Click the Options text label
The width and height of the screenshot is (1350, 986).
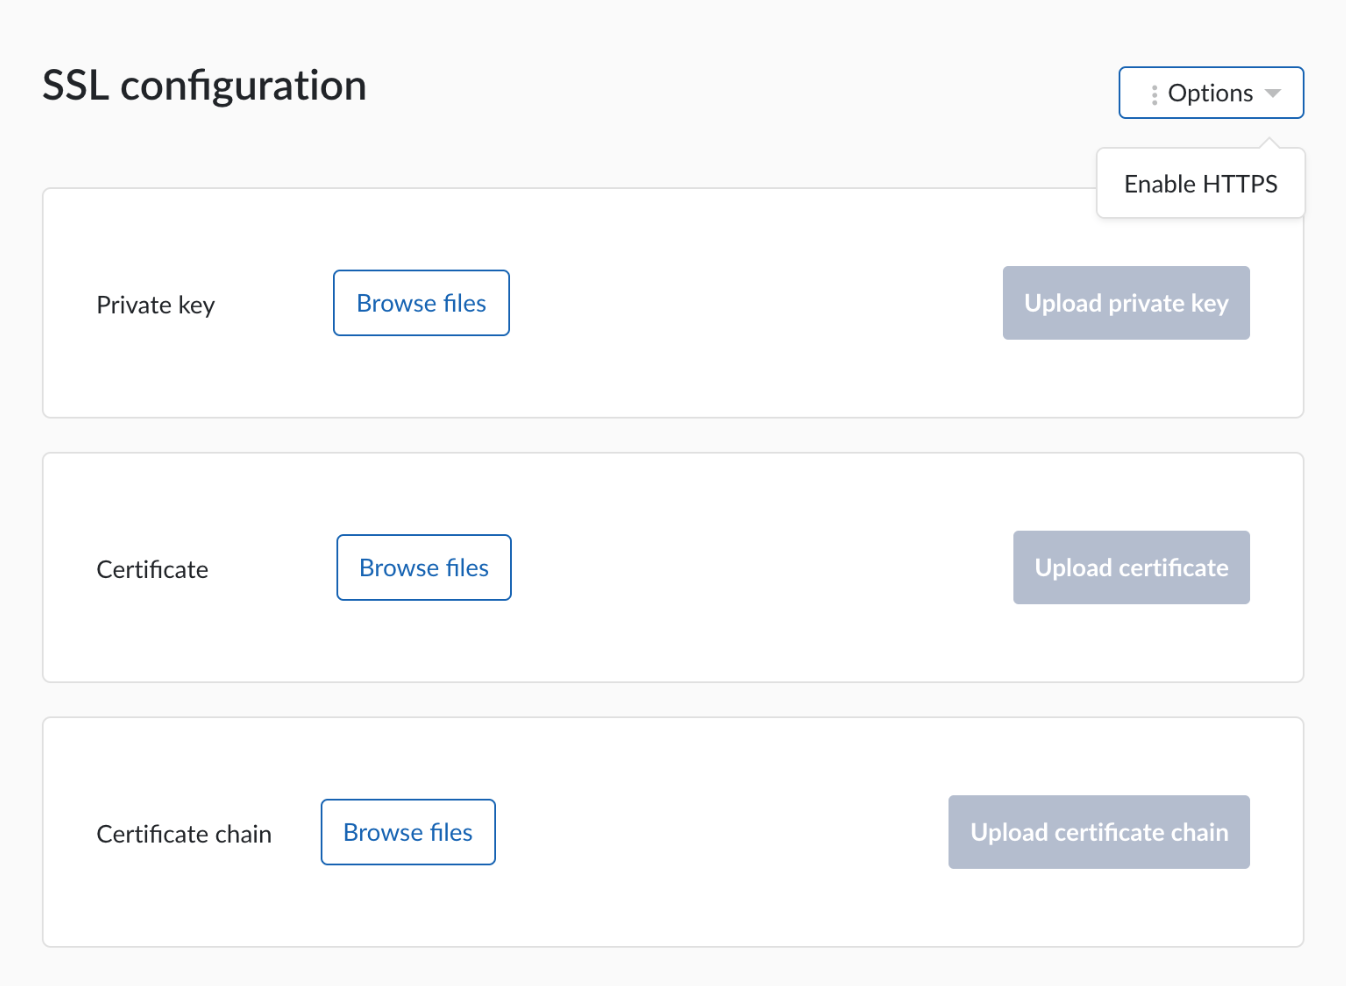(1210, 93)
